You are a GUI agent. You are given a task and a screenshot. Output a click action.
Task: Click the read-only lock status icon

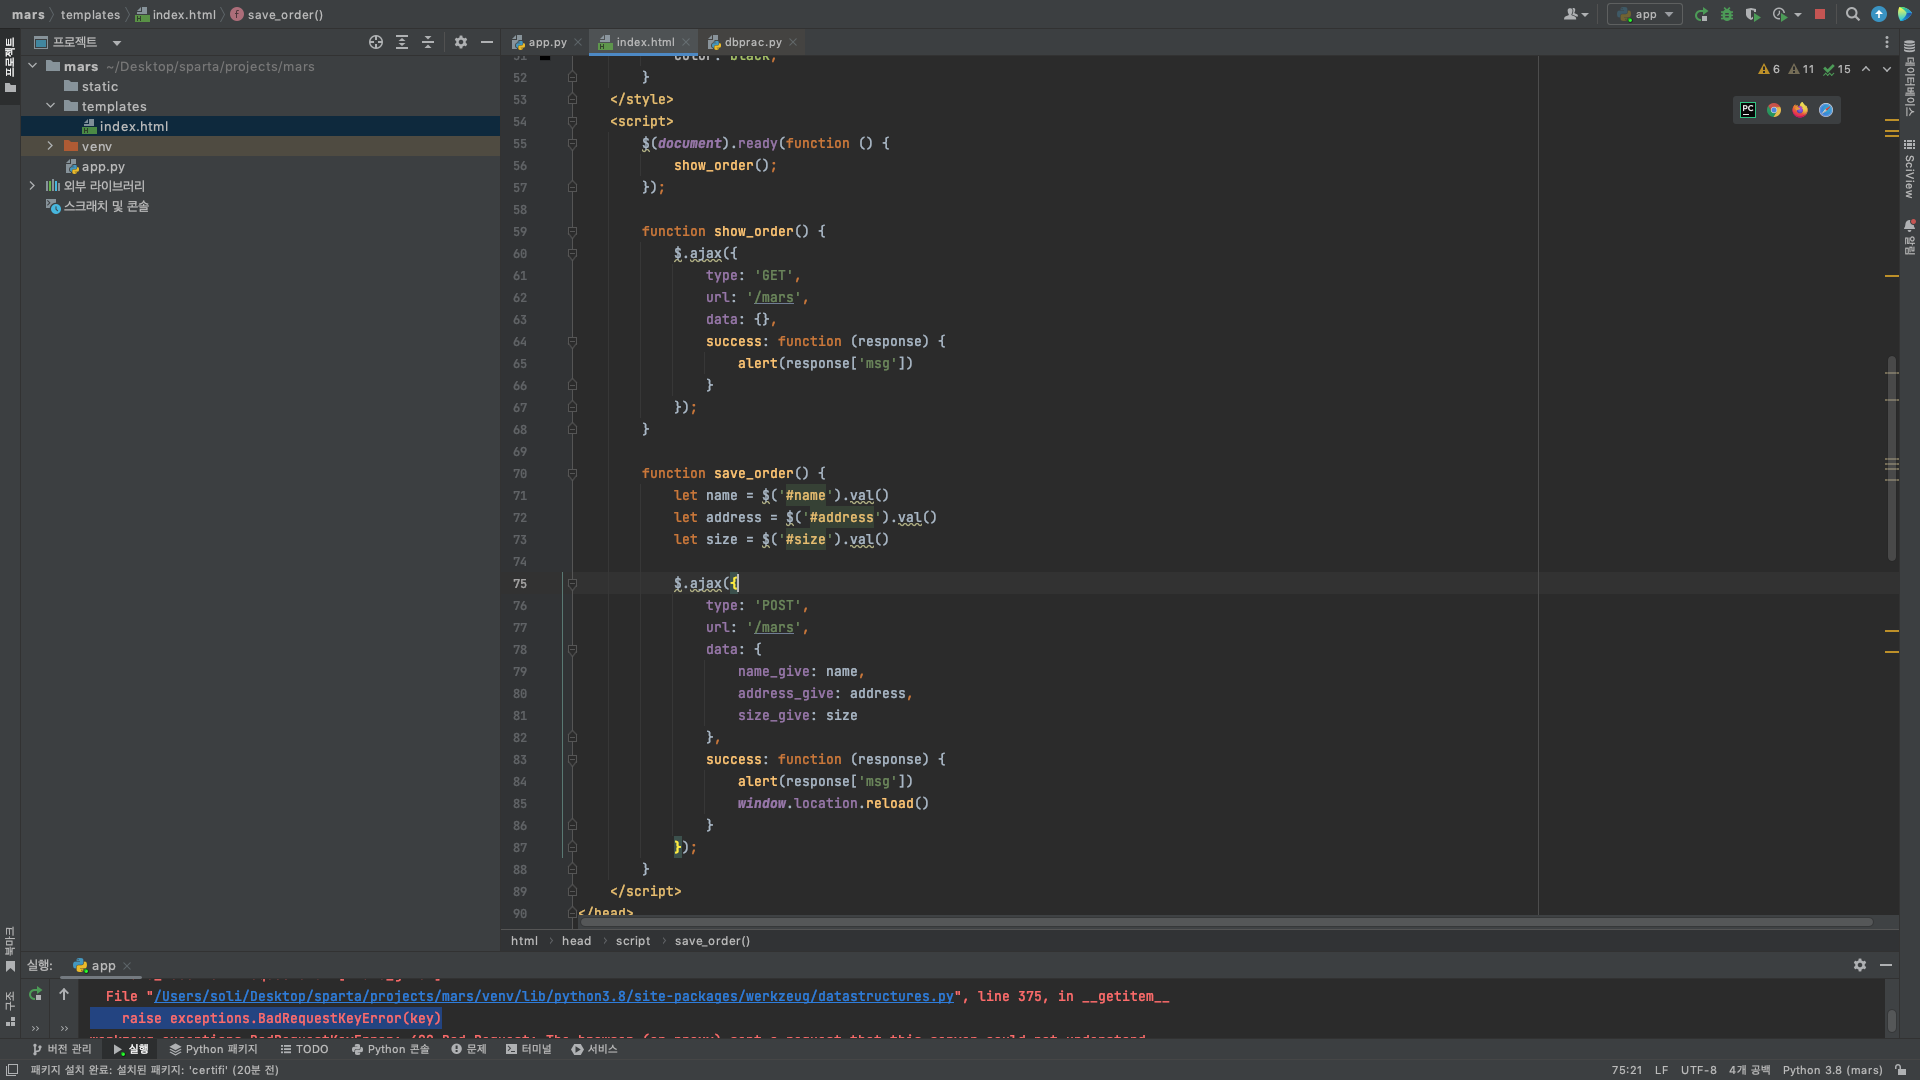tap(1901, 1070)
